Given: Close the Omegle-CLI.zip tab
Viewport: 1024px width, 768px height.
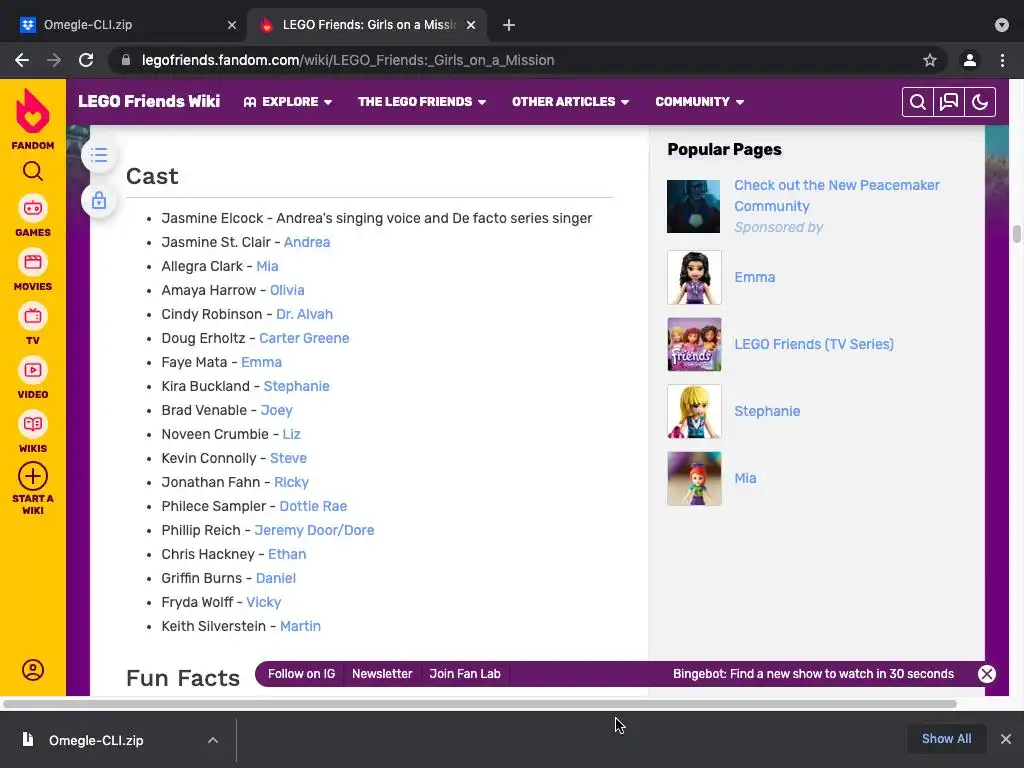Looking at the screenshot, I should pyautogui.click(x=232, y=25).
